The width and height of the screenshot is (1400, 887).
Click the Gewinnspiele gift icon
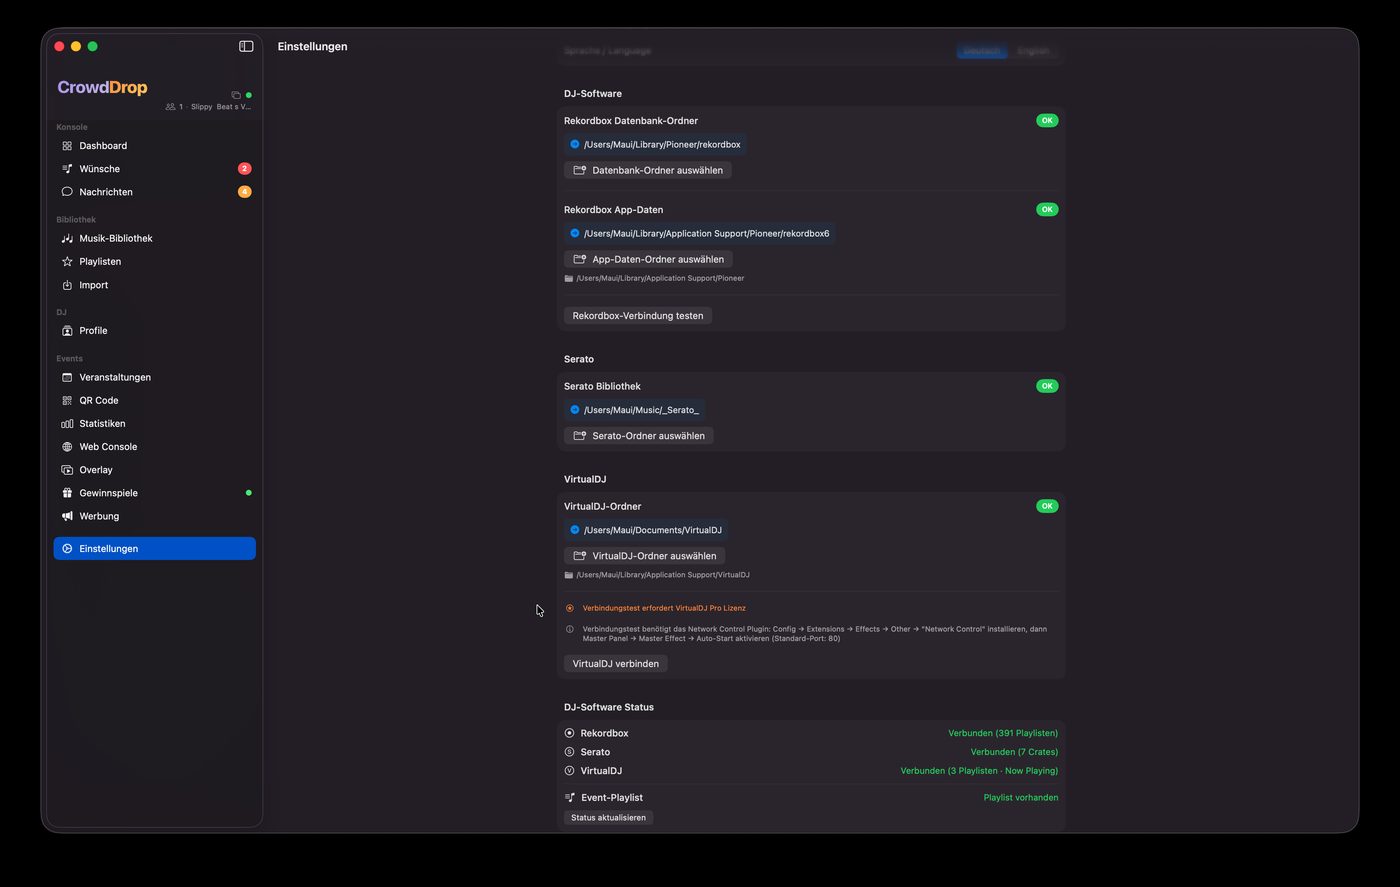[x=67, y=493]
